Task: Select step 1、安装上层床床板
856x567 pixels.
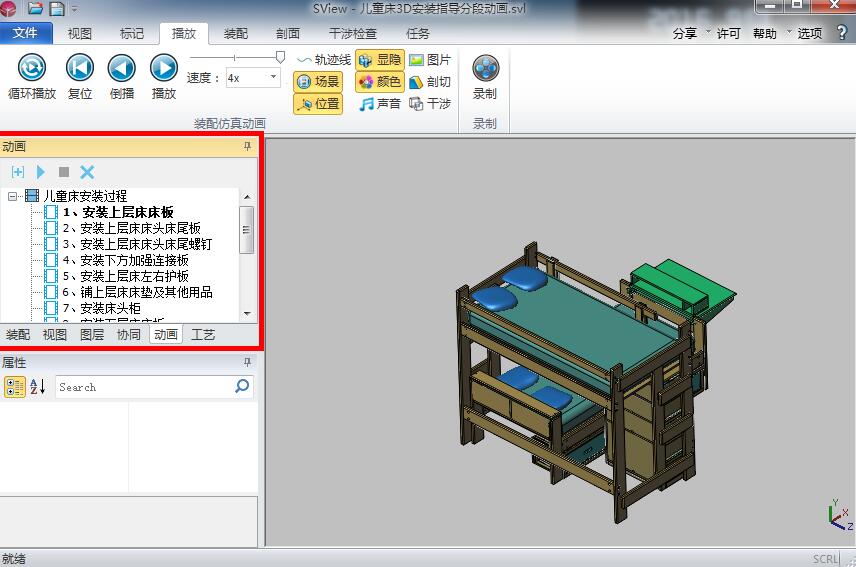Action: [x=118, y=212]
